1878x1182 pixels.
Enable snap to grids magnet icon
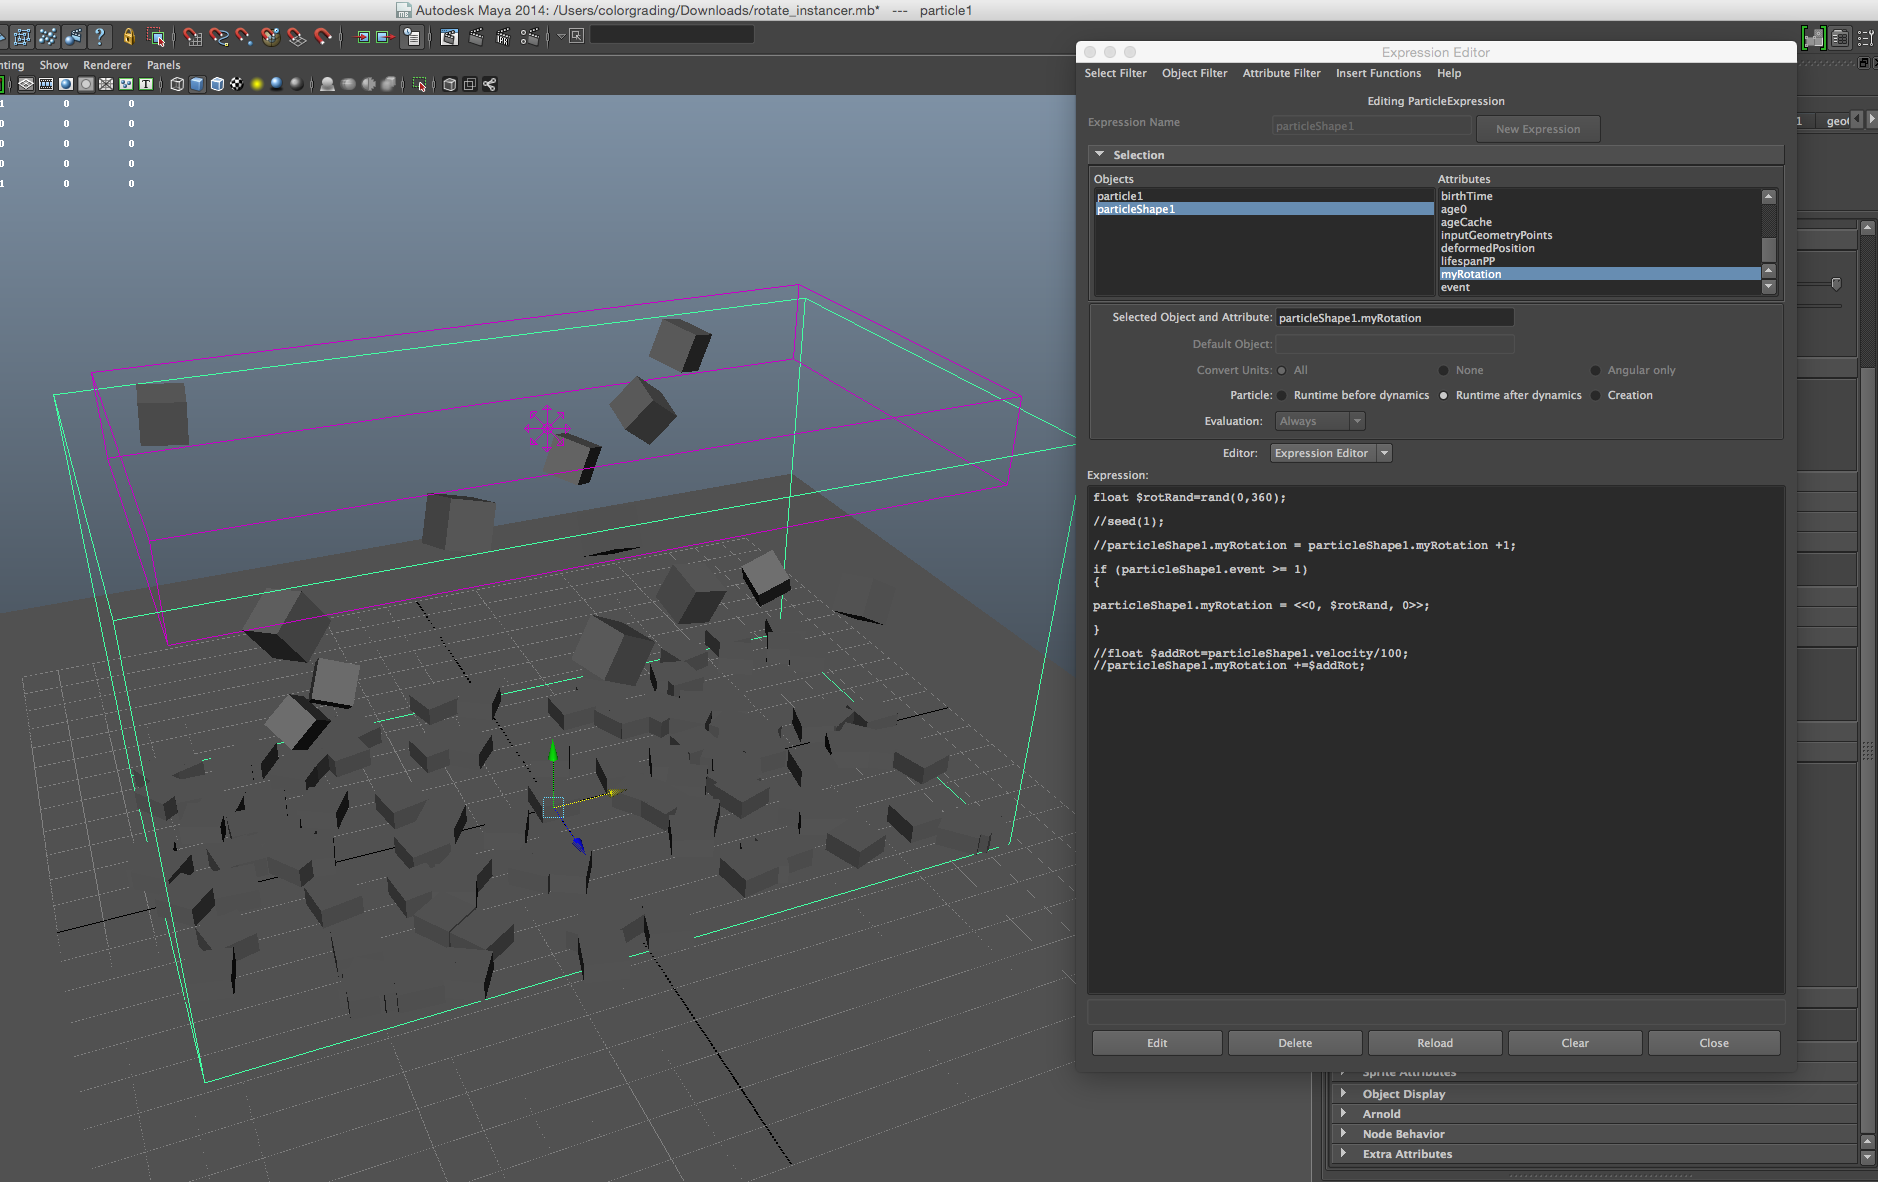(193, 37)
